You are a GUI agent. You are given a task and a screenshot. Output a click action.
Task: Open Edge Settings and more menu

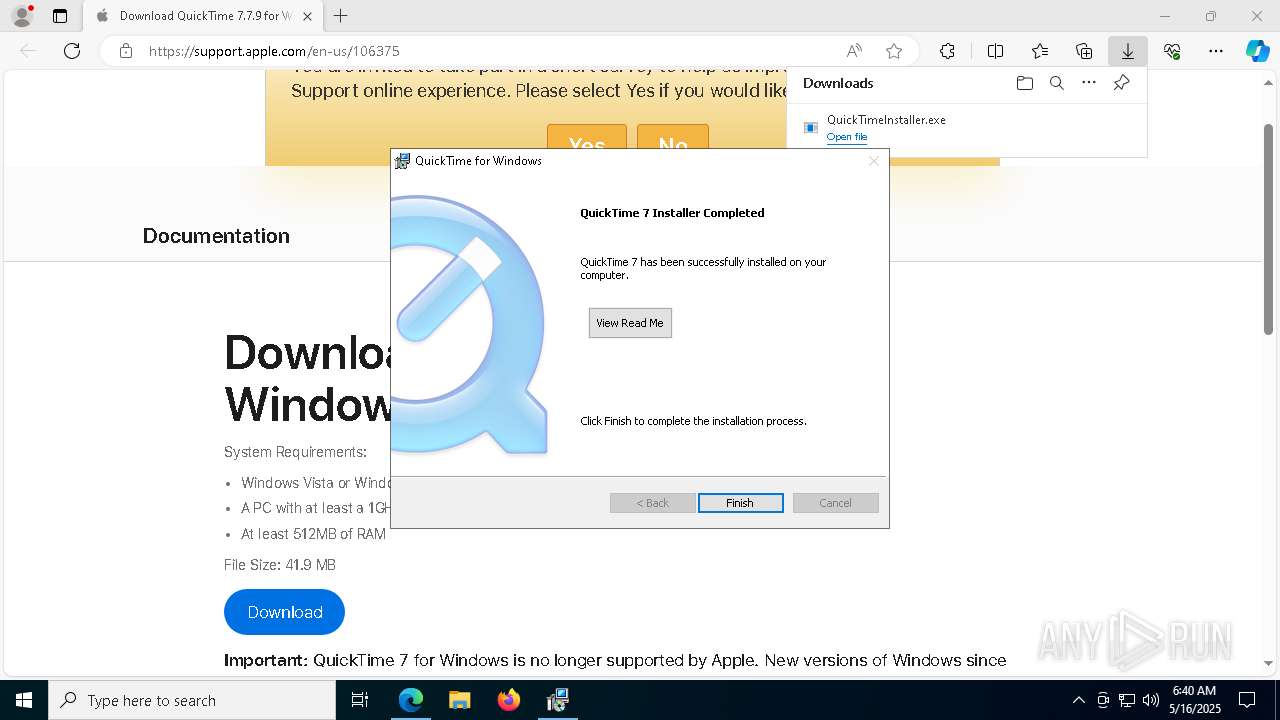(x=1216, y=51)
